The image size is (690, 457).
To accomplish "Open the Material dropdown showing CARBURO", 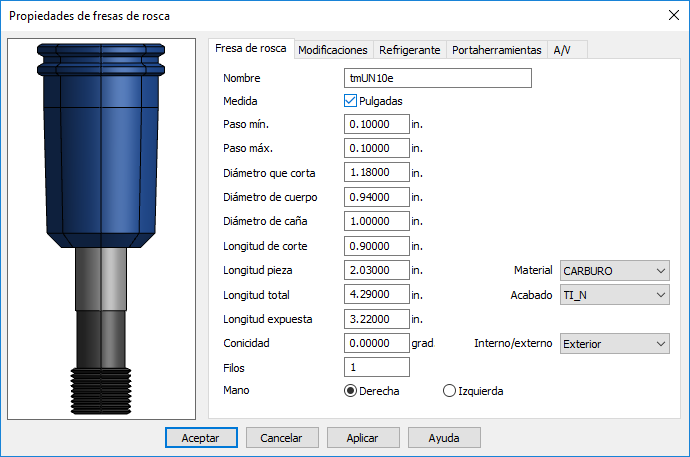I will click(614, 271).
